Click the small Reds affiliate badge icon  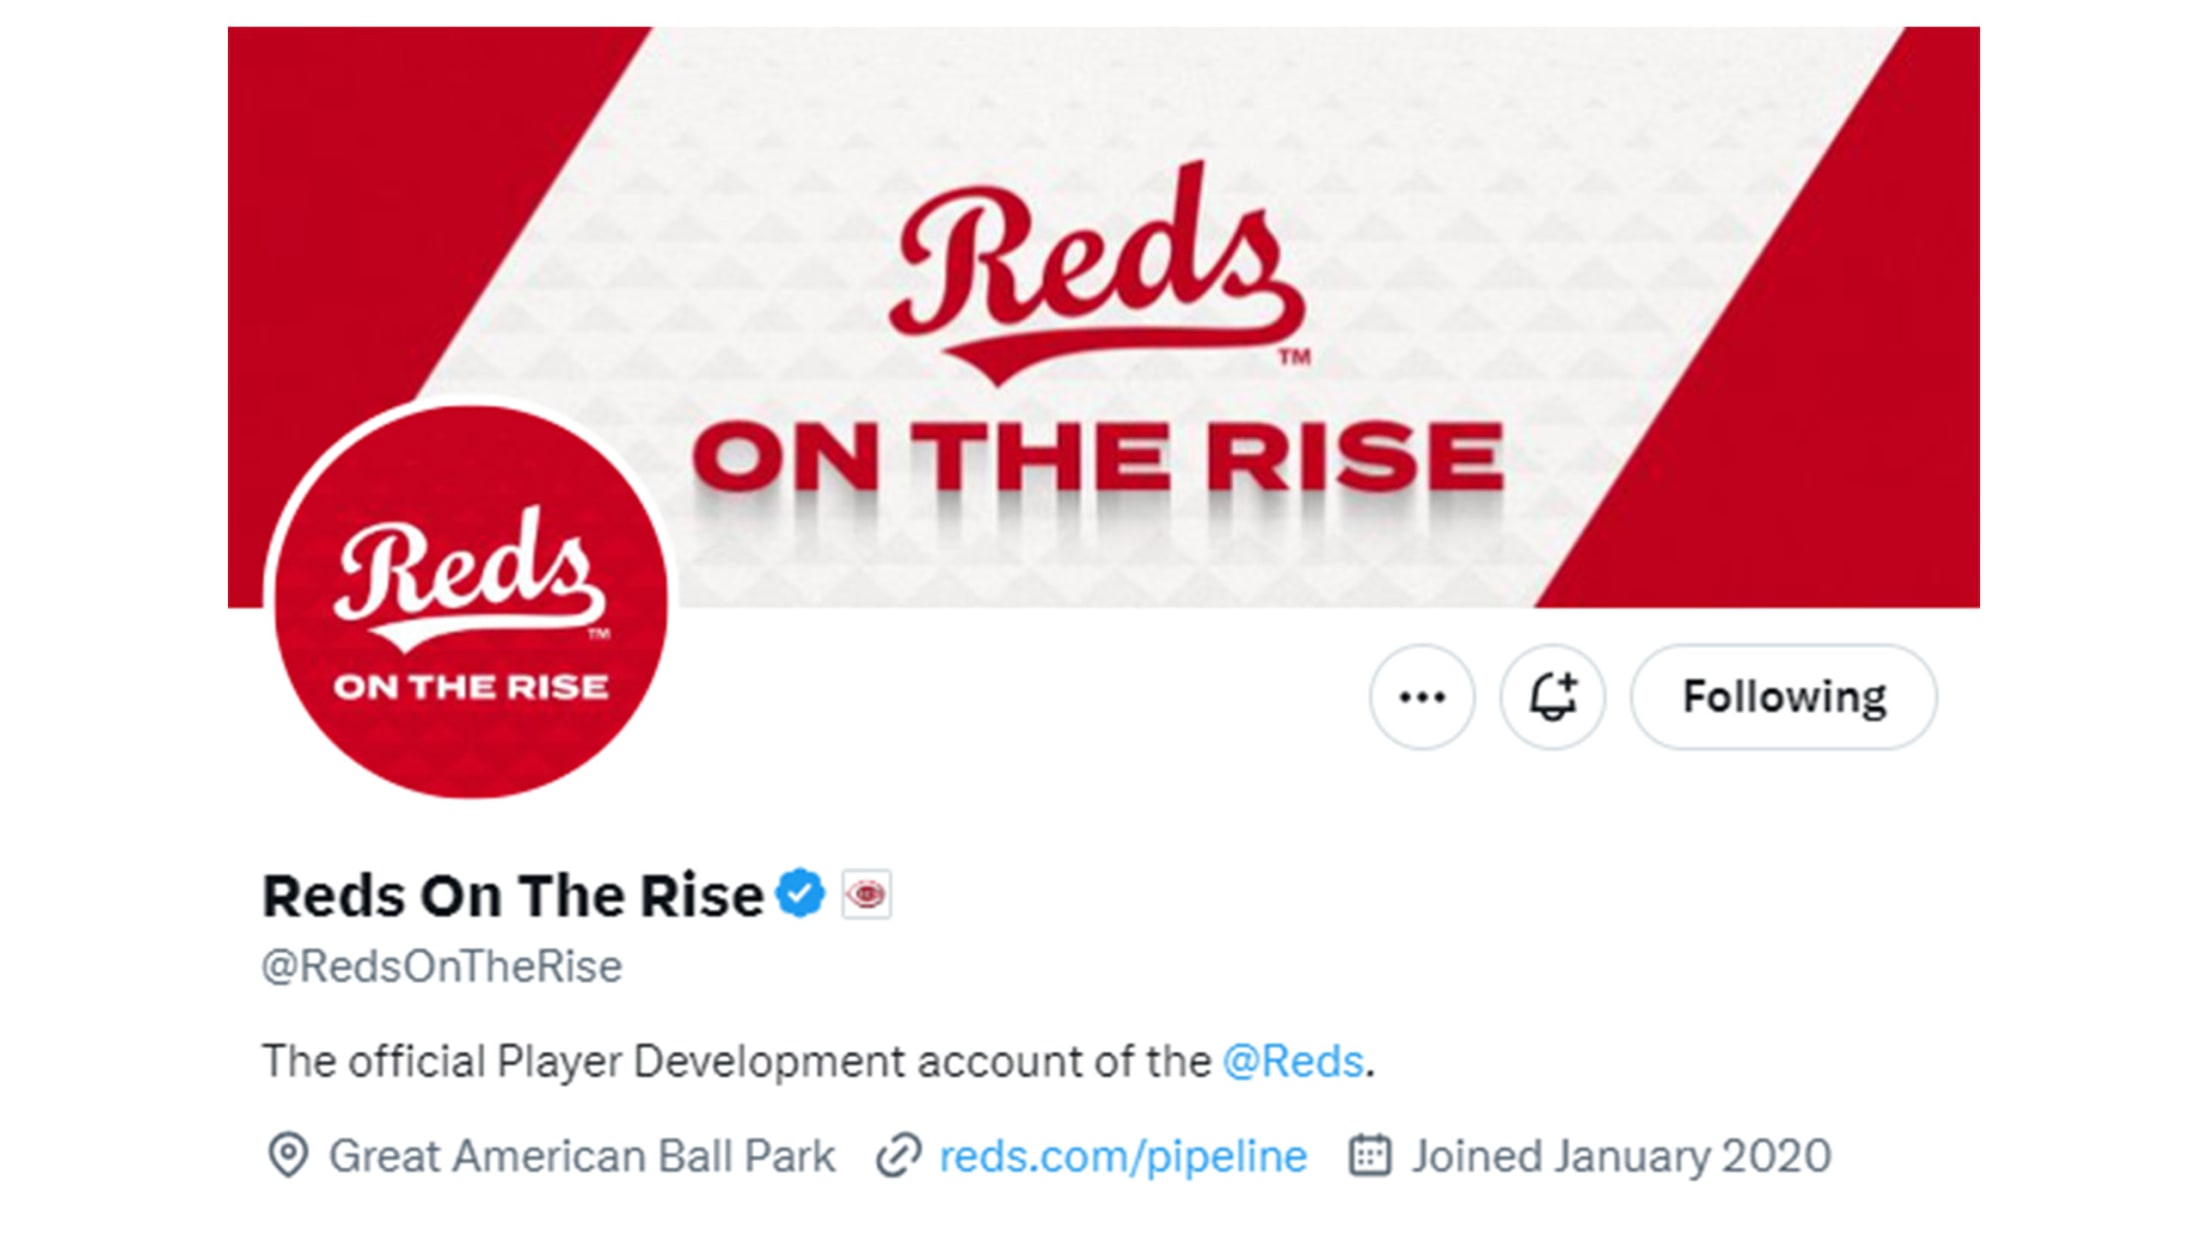pyautogui.click(x=866, y=894)
